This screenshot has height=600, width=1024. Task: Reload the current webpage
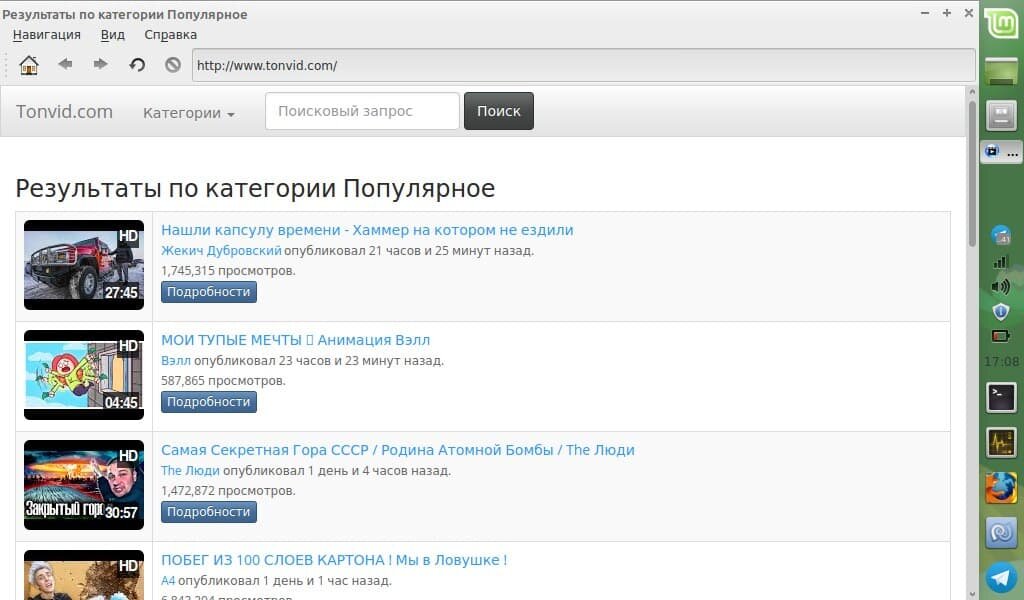(x=137, y=64)
